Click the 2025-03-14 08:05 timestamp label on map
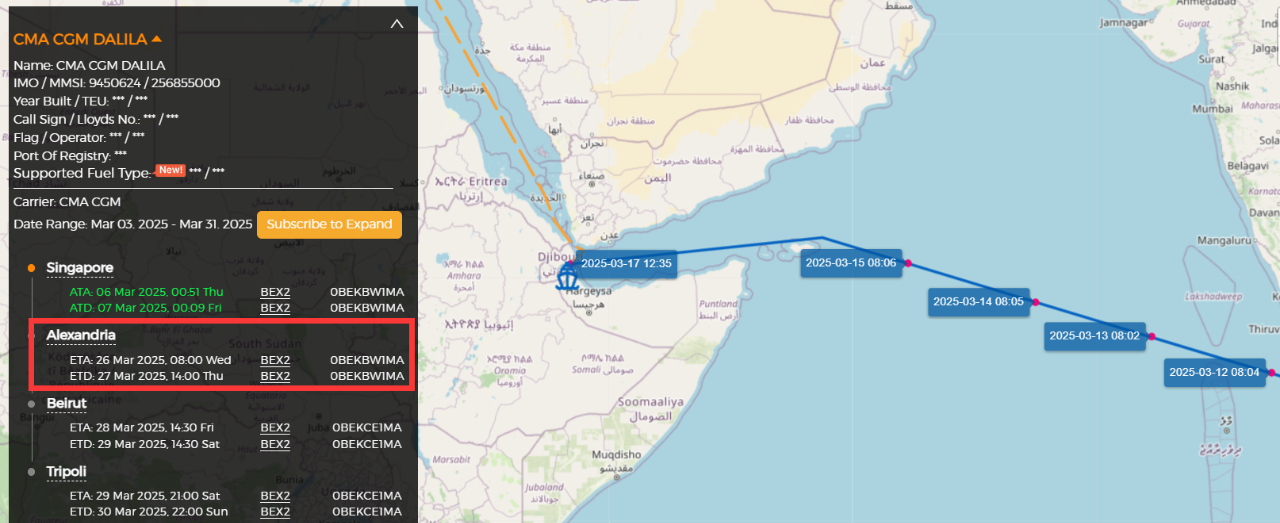1280x523 pixels. (x=978, y=301)
